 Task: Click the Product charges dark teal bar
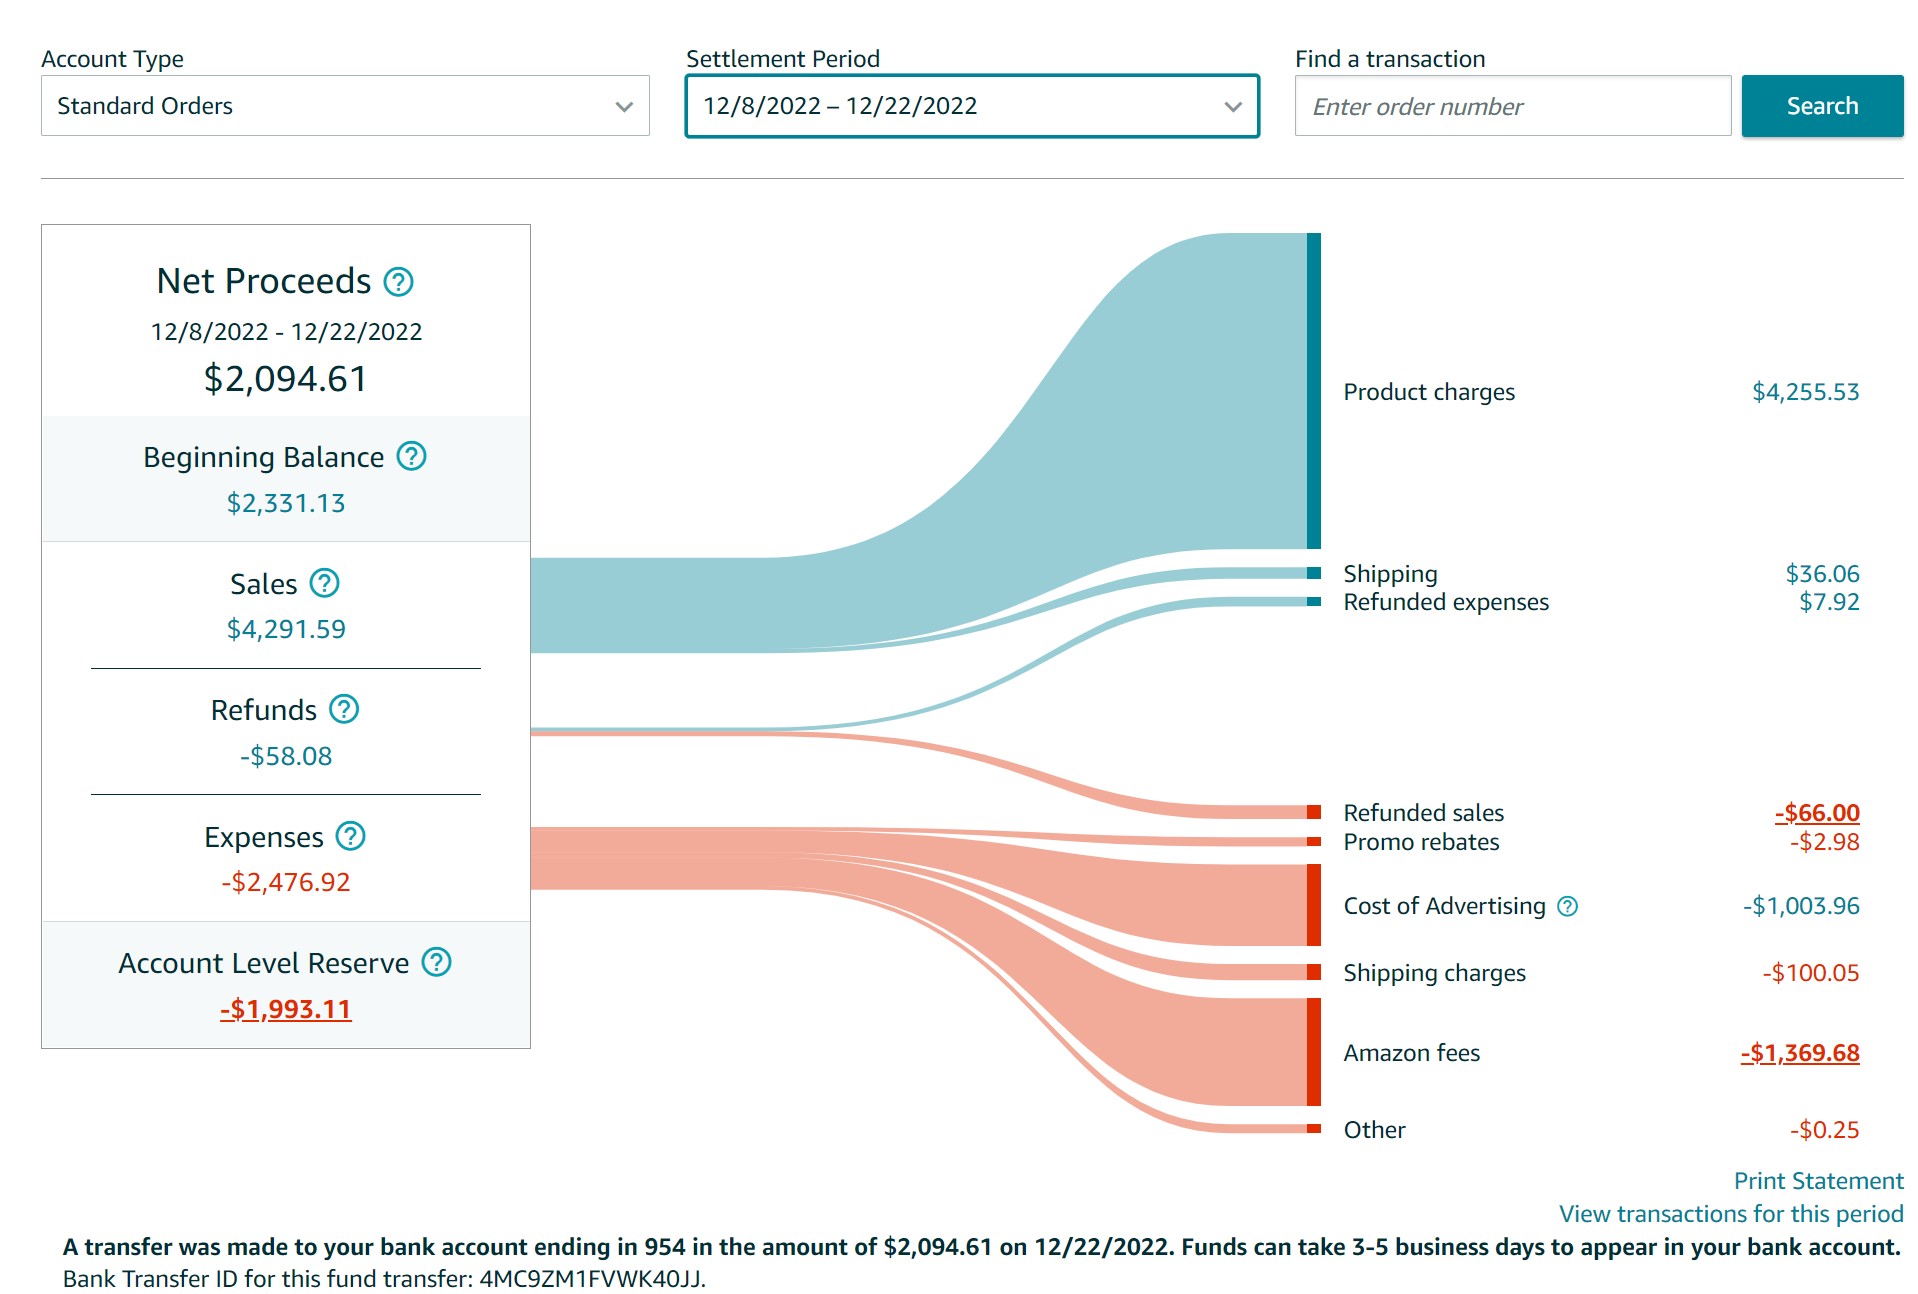(1313, 391)
